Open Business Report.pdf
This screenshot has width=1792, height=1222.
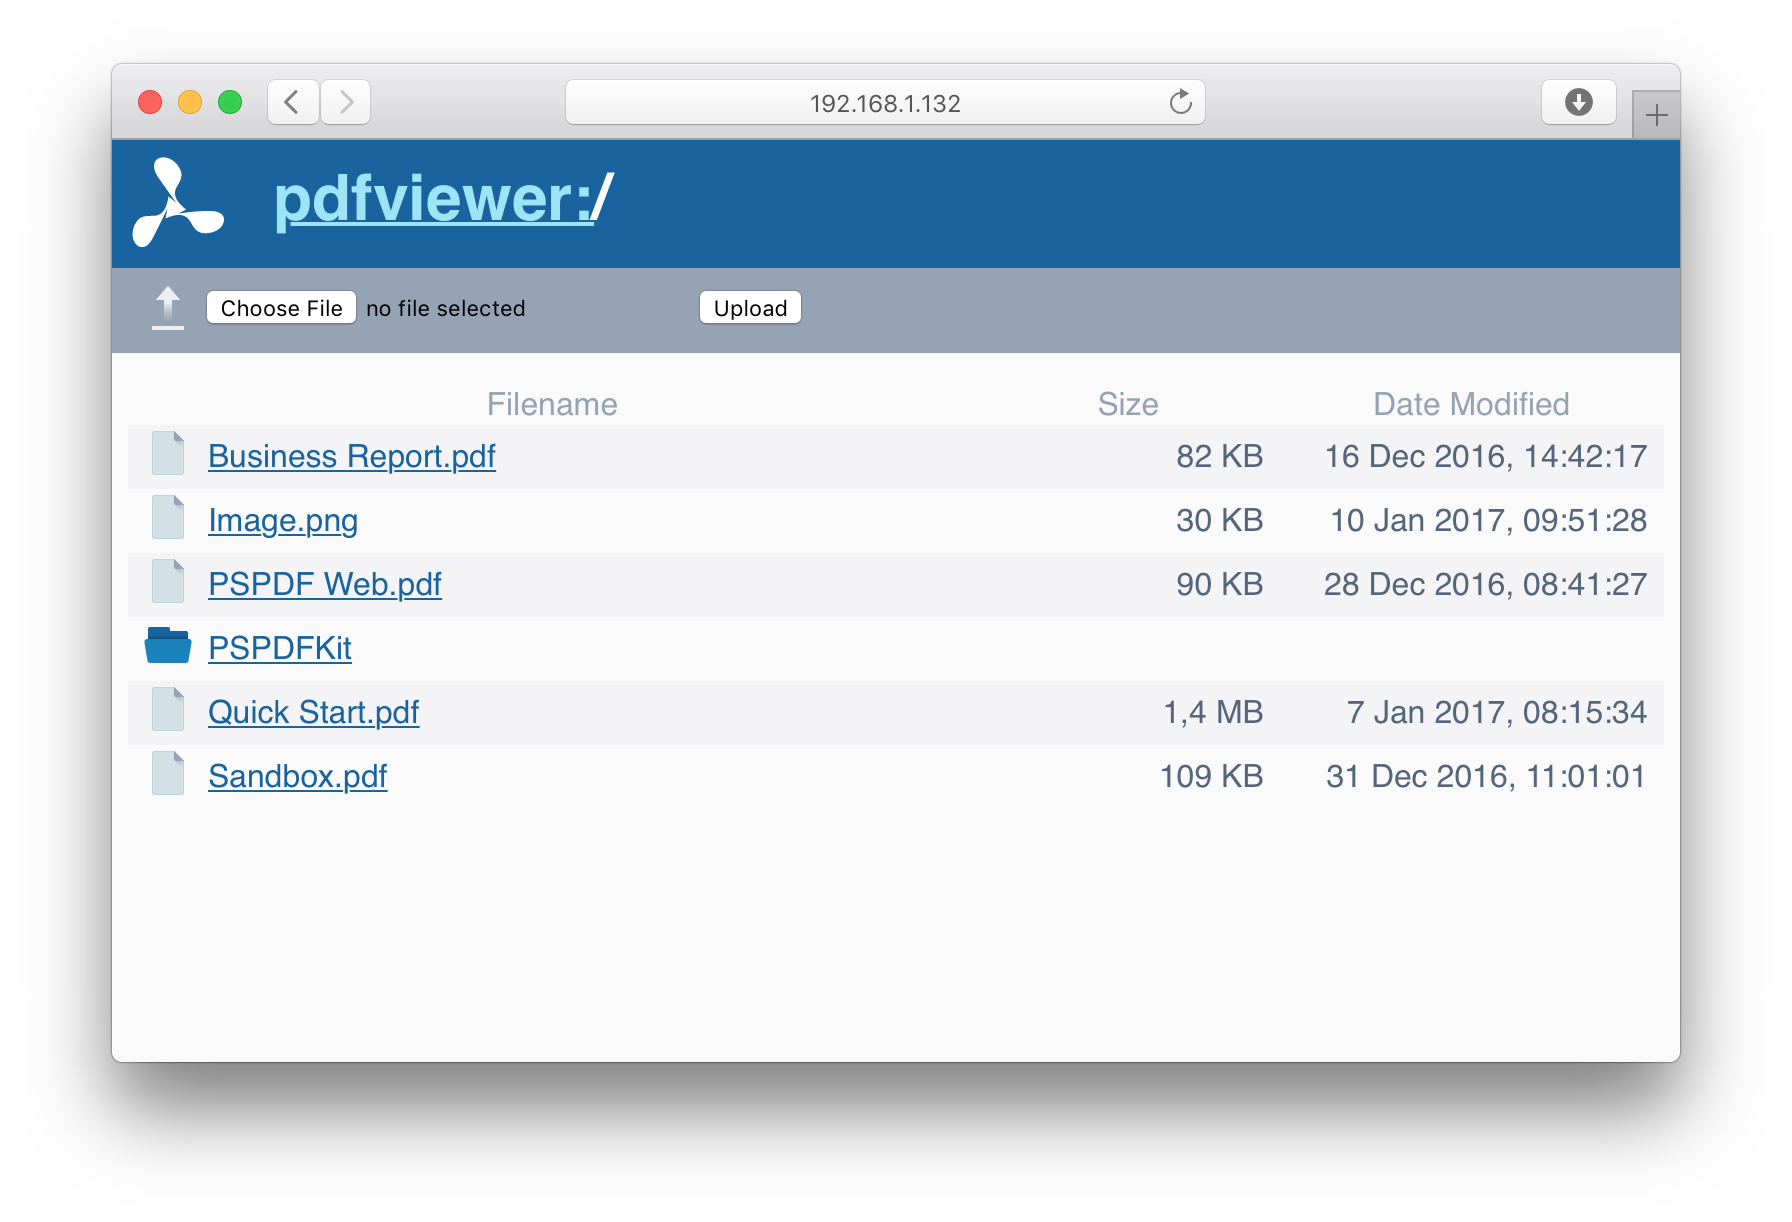(352, 456)
